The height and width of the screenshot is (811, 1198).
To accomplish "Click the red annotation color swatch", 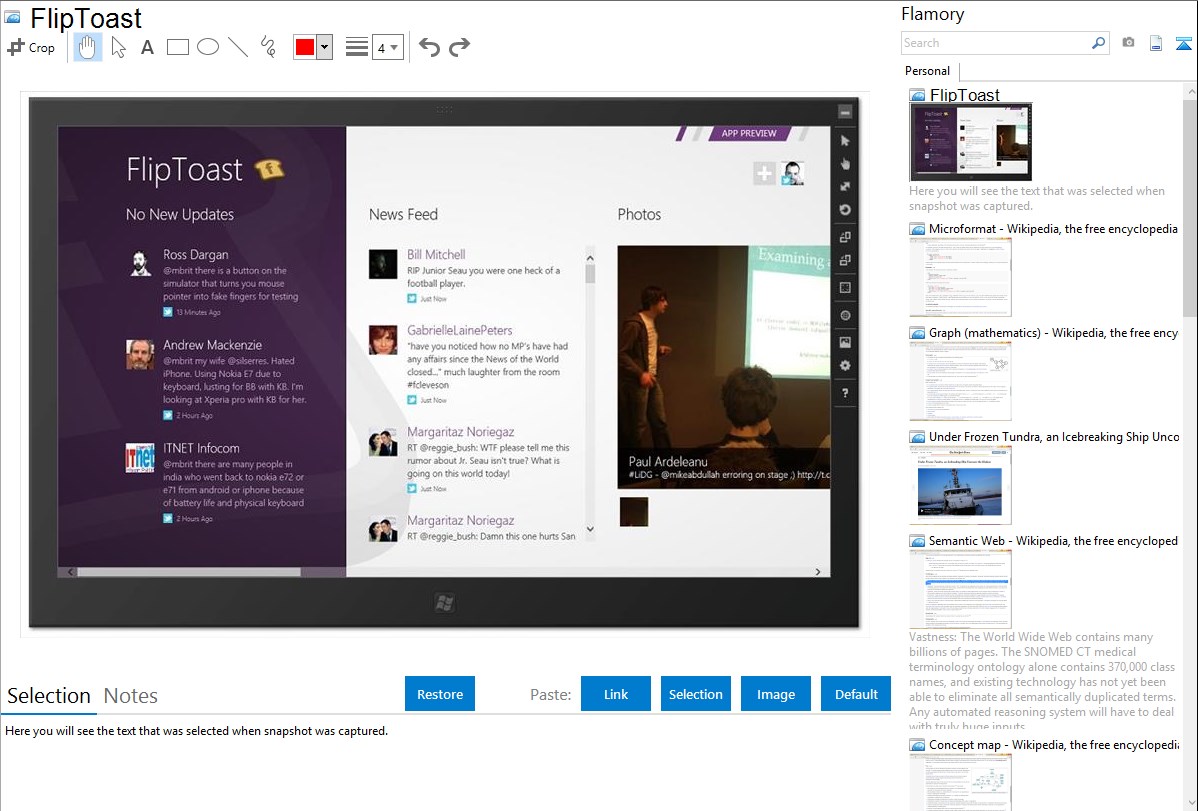I will [305, 47].
